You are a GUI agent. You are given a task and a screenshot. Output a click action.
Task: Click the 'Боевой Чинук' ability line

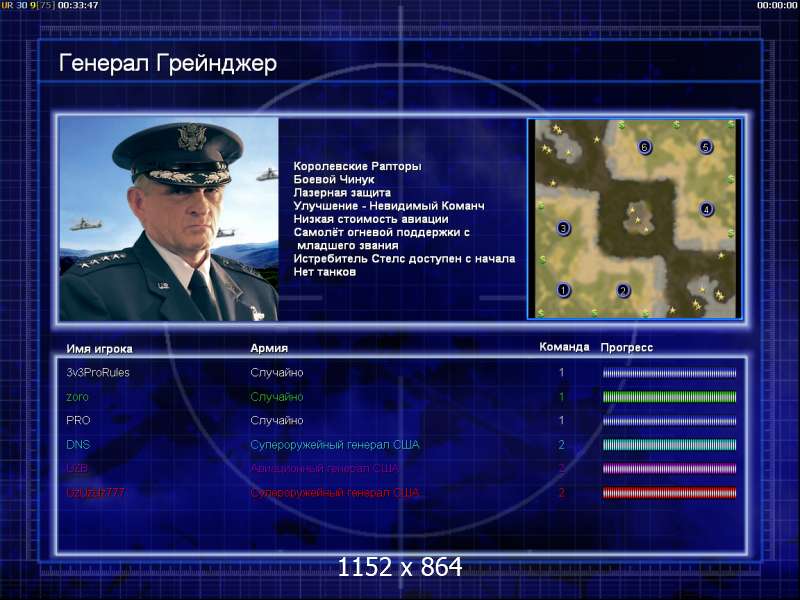(x=334, y=180)
